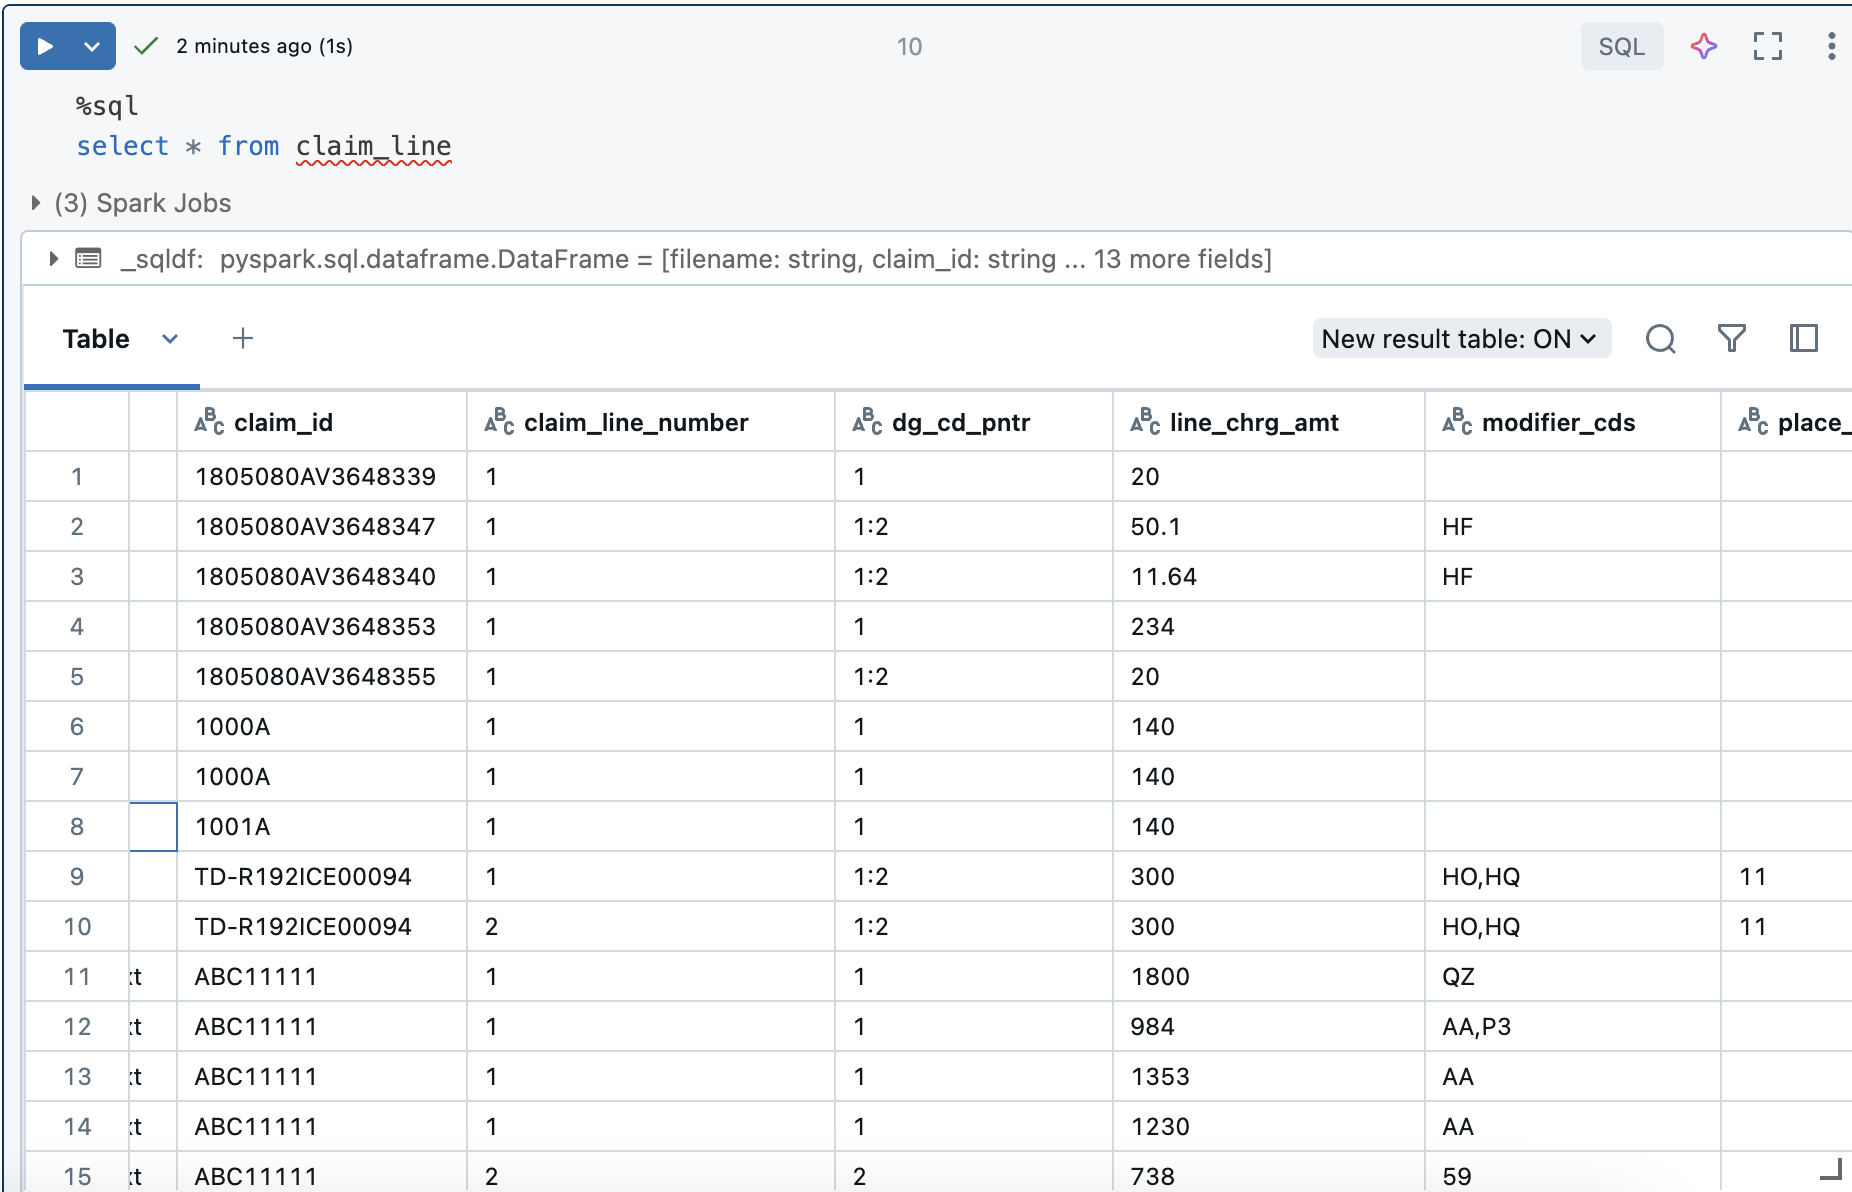Expand the _sqldf DataFrame schema
This screenshot has width=1852, height=1192.
coord(54,259)
